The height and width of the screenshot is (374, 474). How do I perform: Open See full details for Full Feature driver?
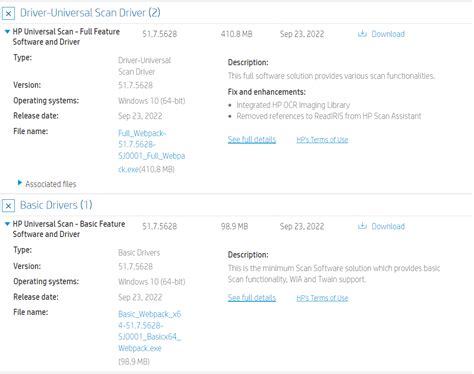pyautogui.click(x=252, y=139)
